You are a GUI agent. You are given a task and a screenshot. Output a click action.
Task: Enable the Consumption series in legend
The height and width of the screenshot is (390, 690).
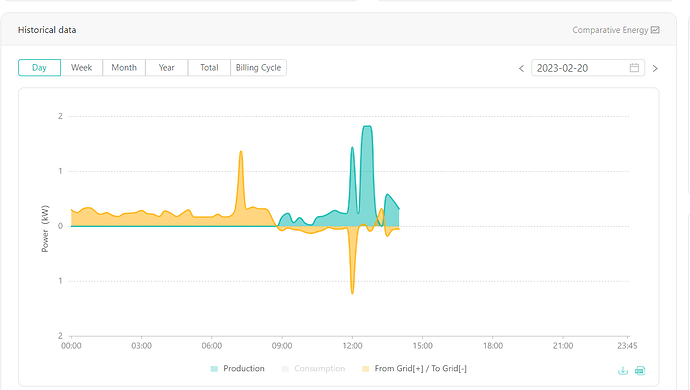point(313,368)
